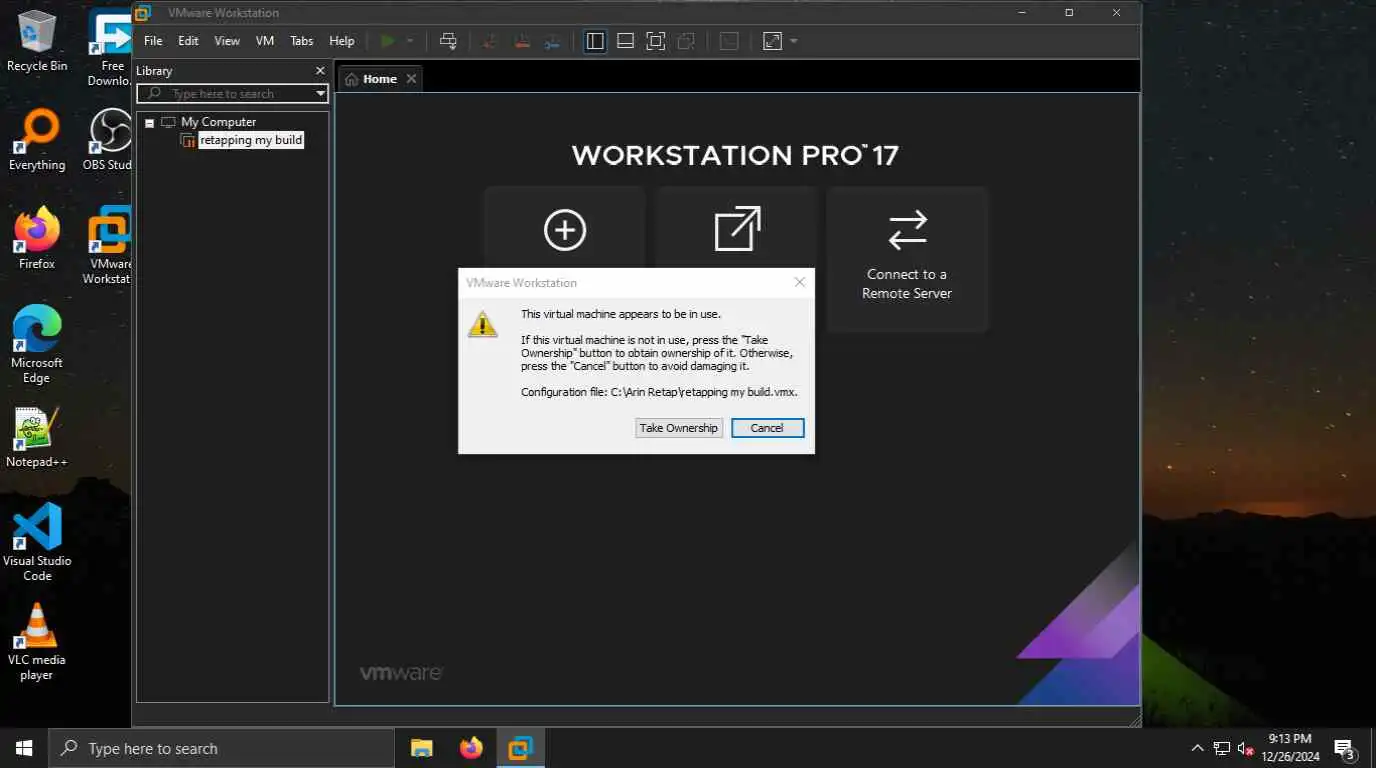1376x768 pixels.
Task: Click the yellow warning triangle icon
Action: click(x=483, y=323)
